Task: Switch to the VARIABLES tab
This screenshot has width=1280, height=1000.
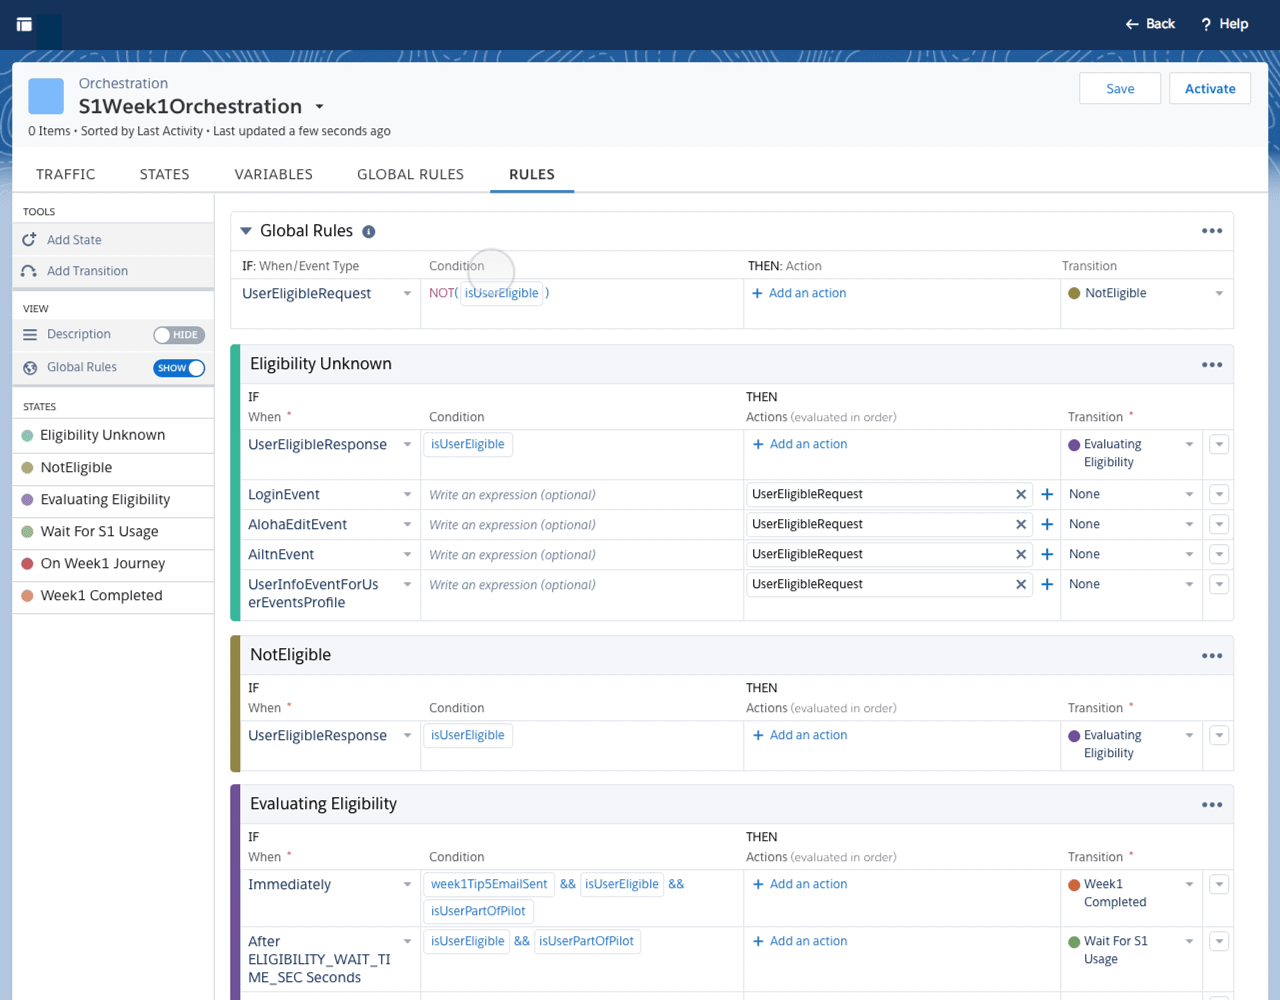Action: click(274, 174)
